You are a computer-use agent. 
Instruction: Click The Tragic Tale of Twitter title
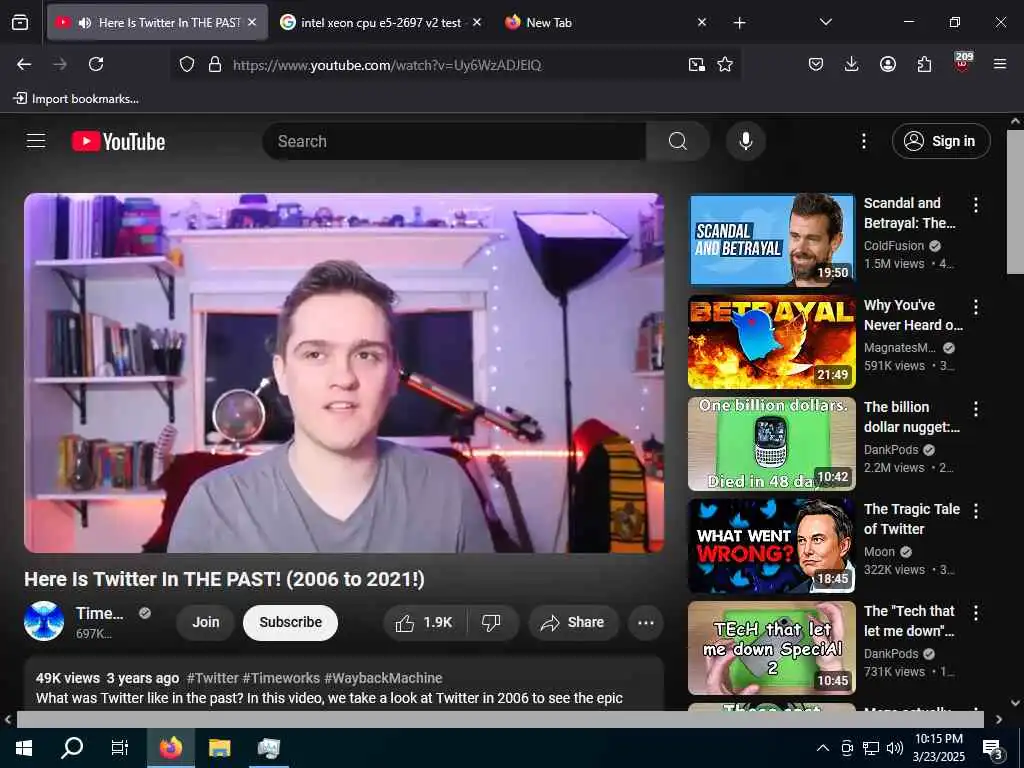[x=912, y=519]
